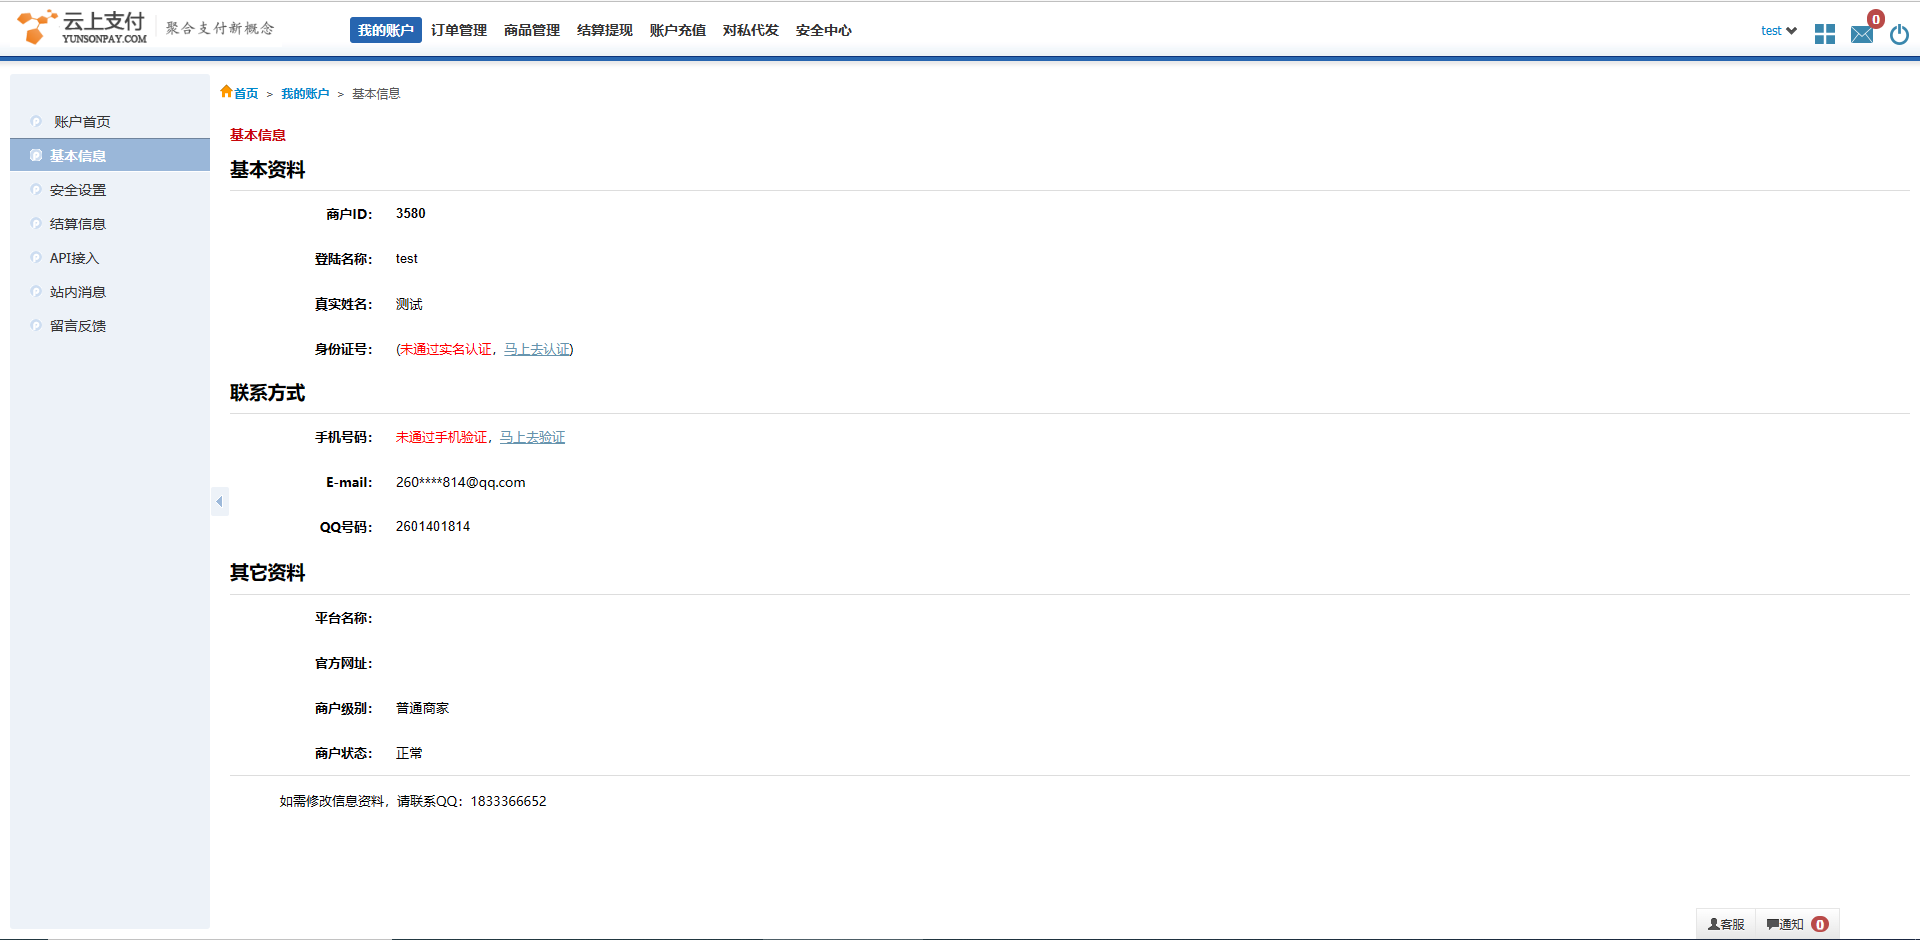Collapse the sidebar with arrow handle
Viewport: 1920px width, 940px height.
coord(220,502)
